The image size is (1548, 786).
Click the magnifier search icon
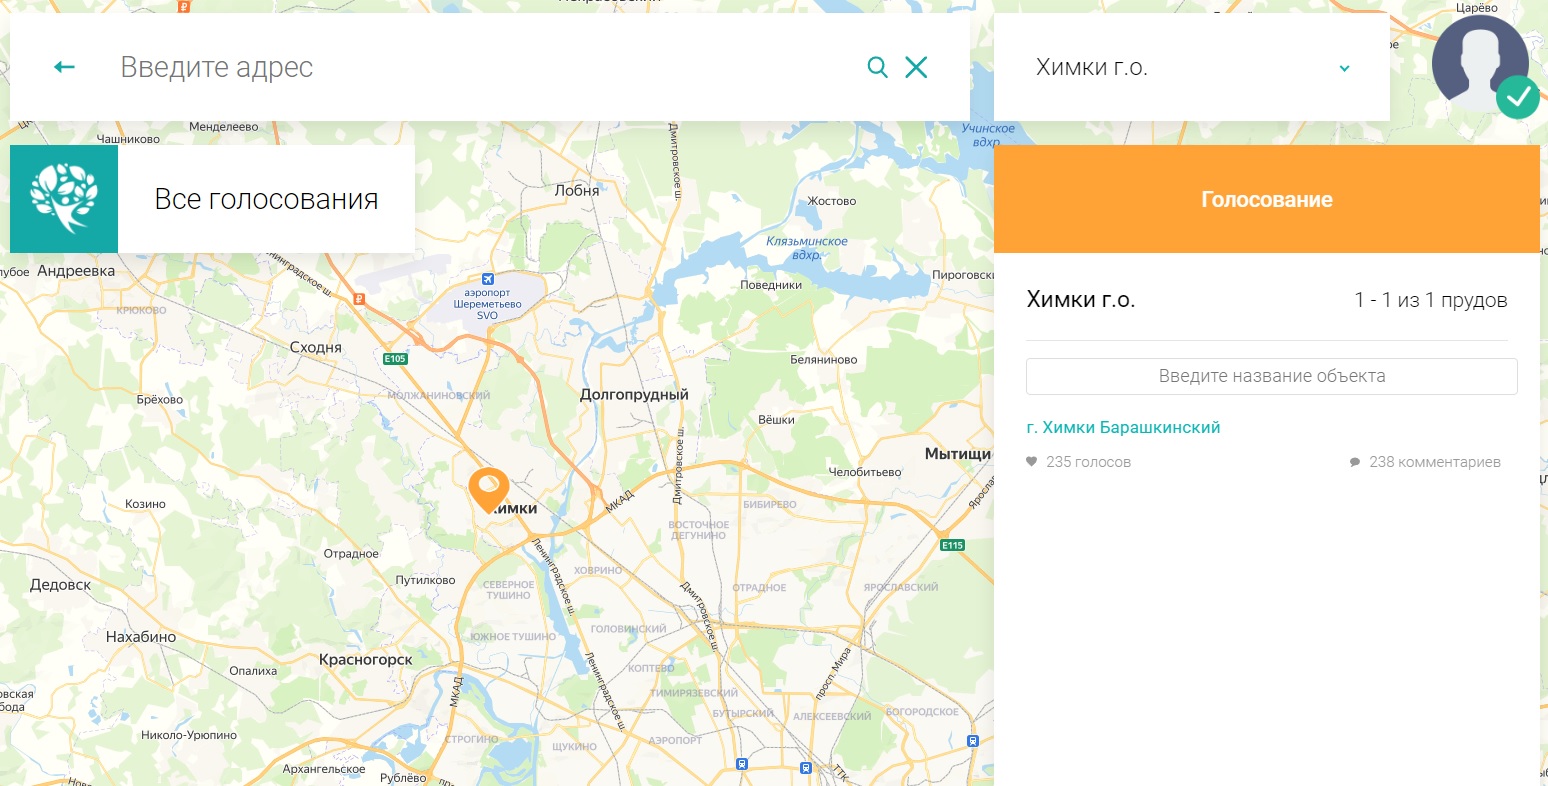pos(877,67)
